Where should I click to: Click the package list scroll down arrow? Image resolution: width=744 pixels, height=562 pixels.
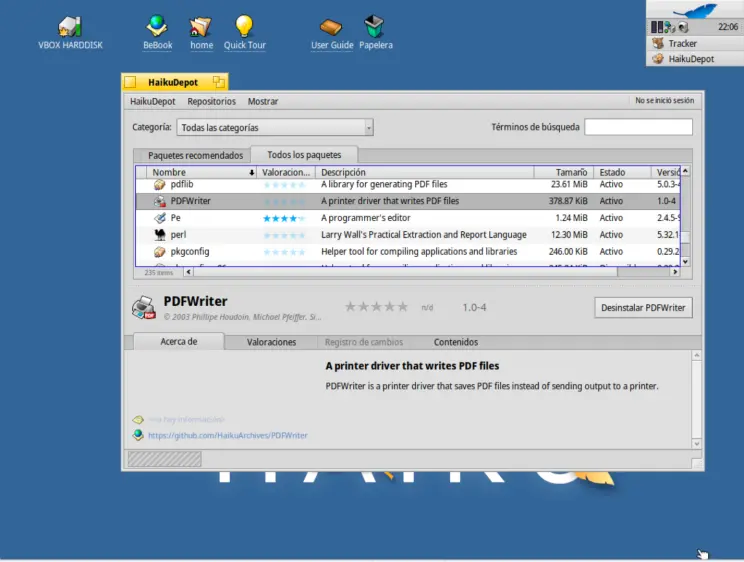tap(686, 262)
